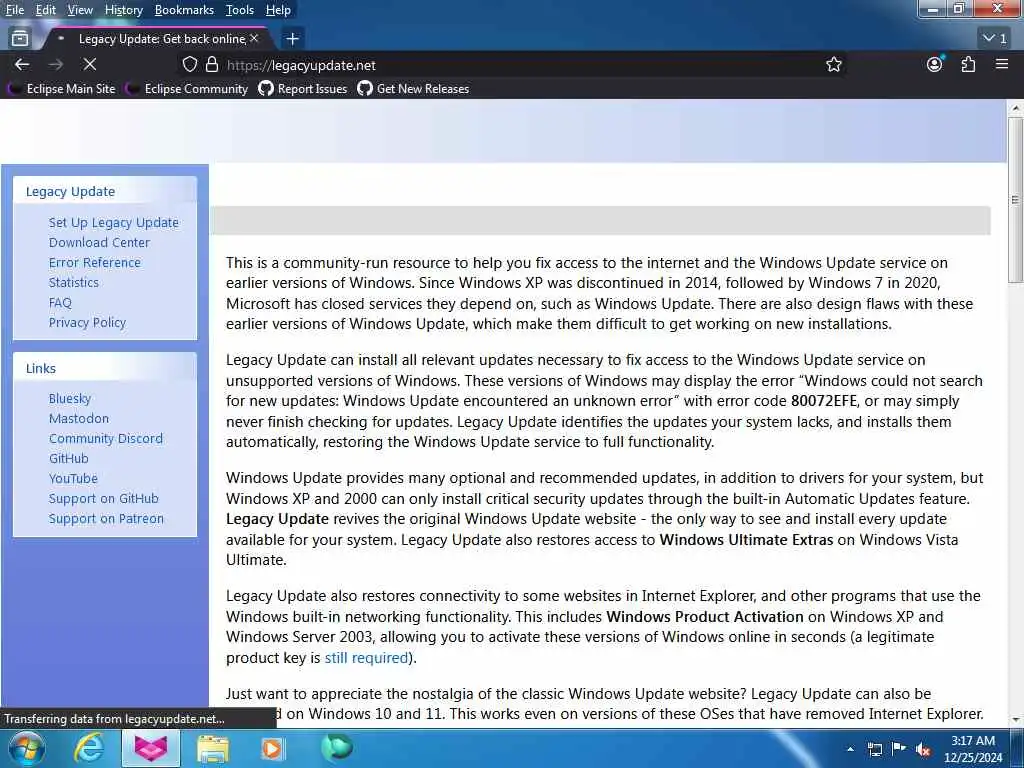
Task: Click error code text 80072EFE
Action: 824,401
